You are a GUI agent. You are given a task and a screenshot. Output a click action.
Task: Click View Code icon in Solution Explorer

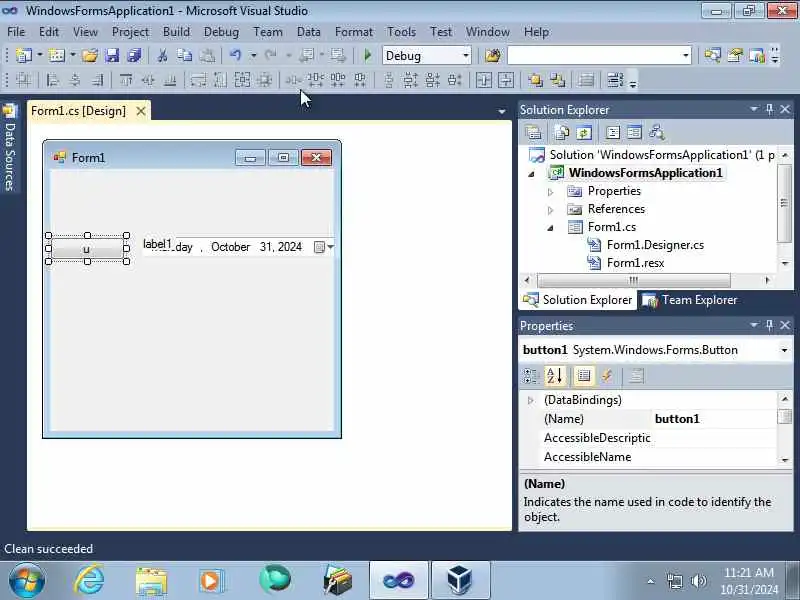coord(612,133)
